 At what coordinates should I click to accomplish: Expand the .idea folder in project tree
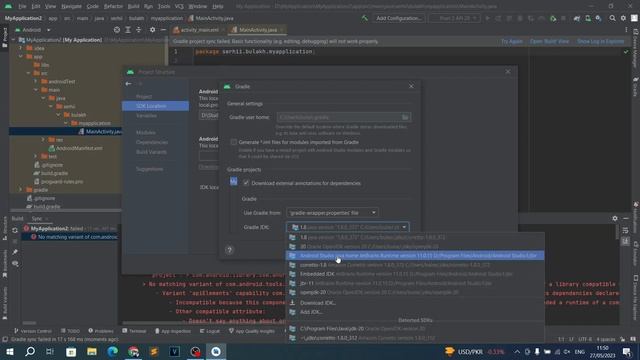click(21, 48)
